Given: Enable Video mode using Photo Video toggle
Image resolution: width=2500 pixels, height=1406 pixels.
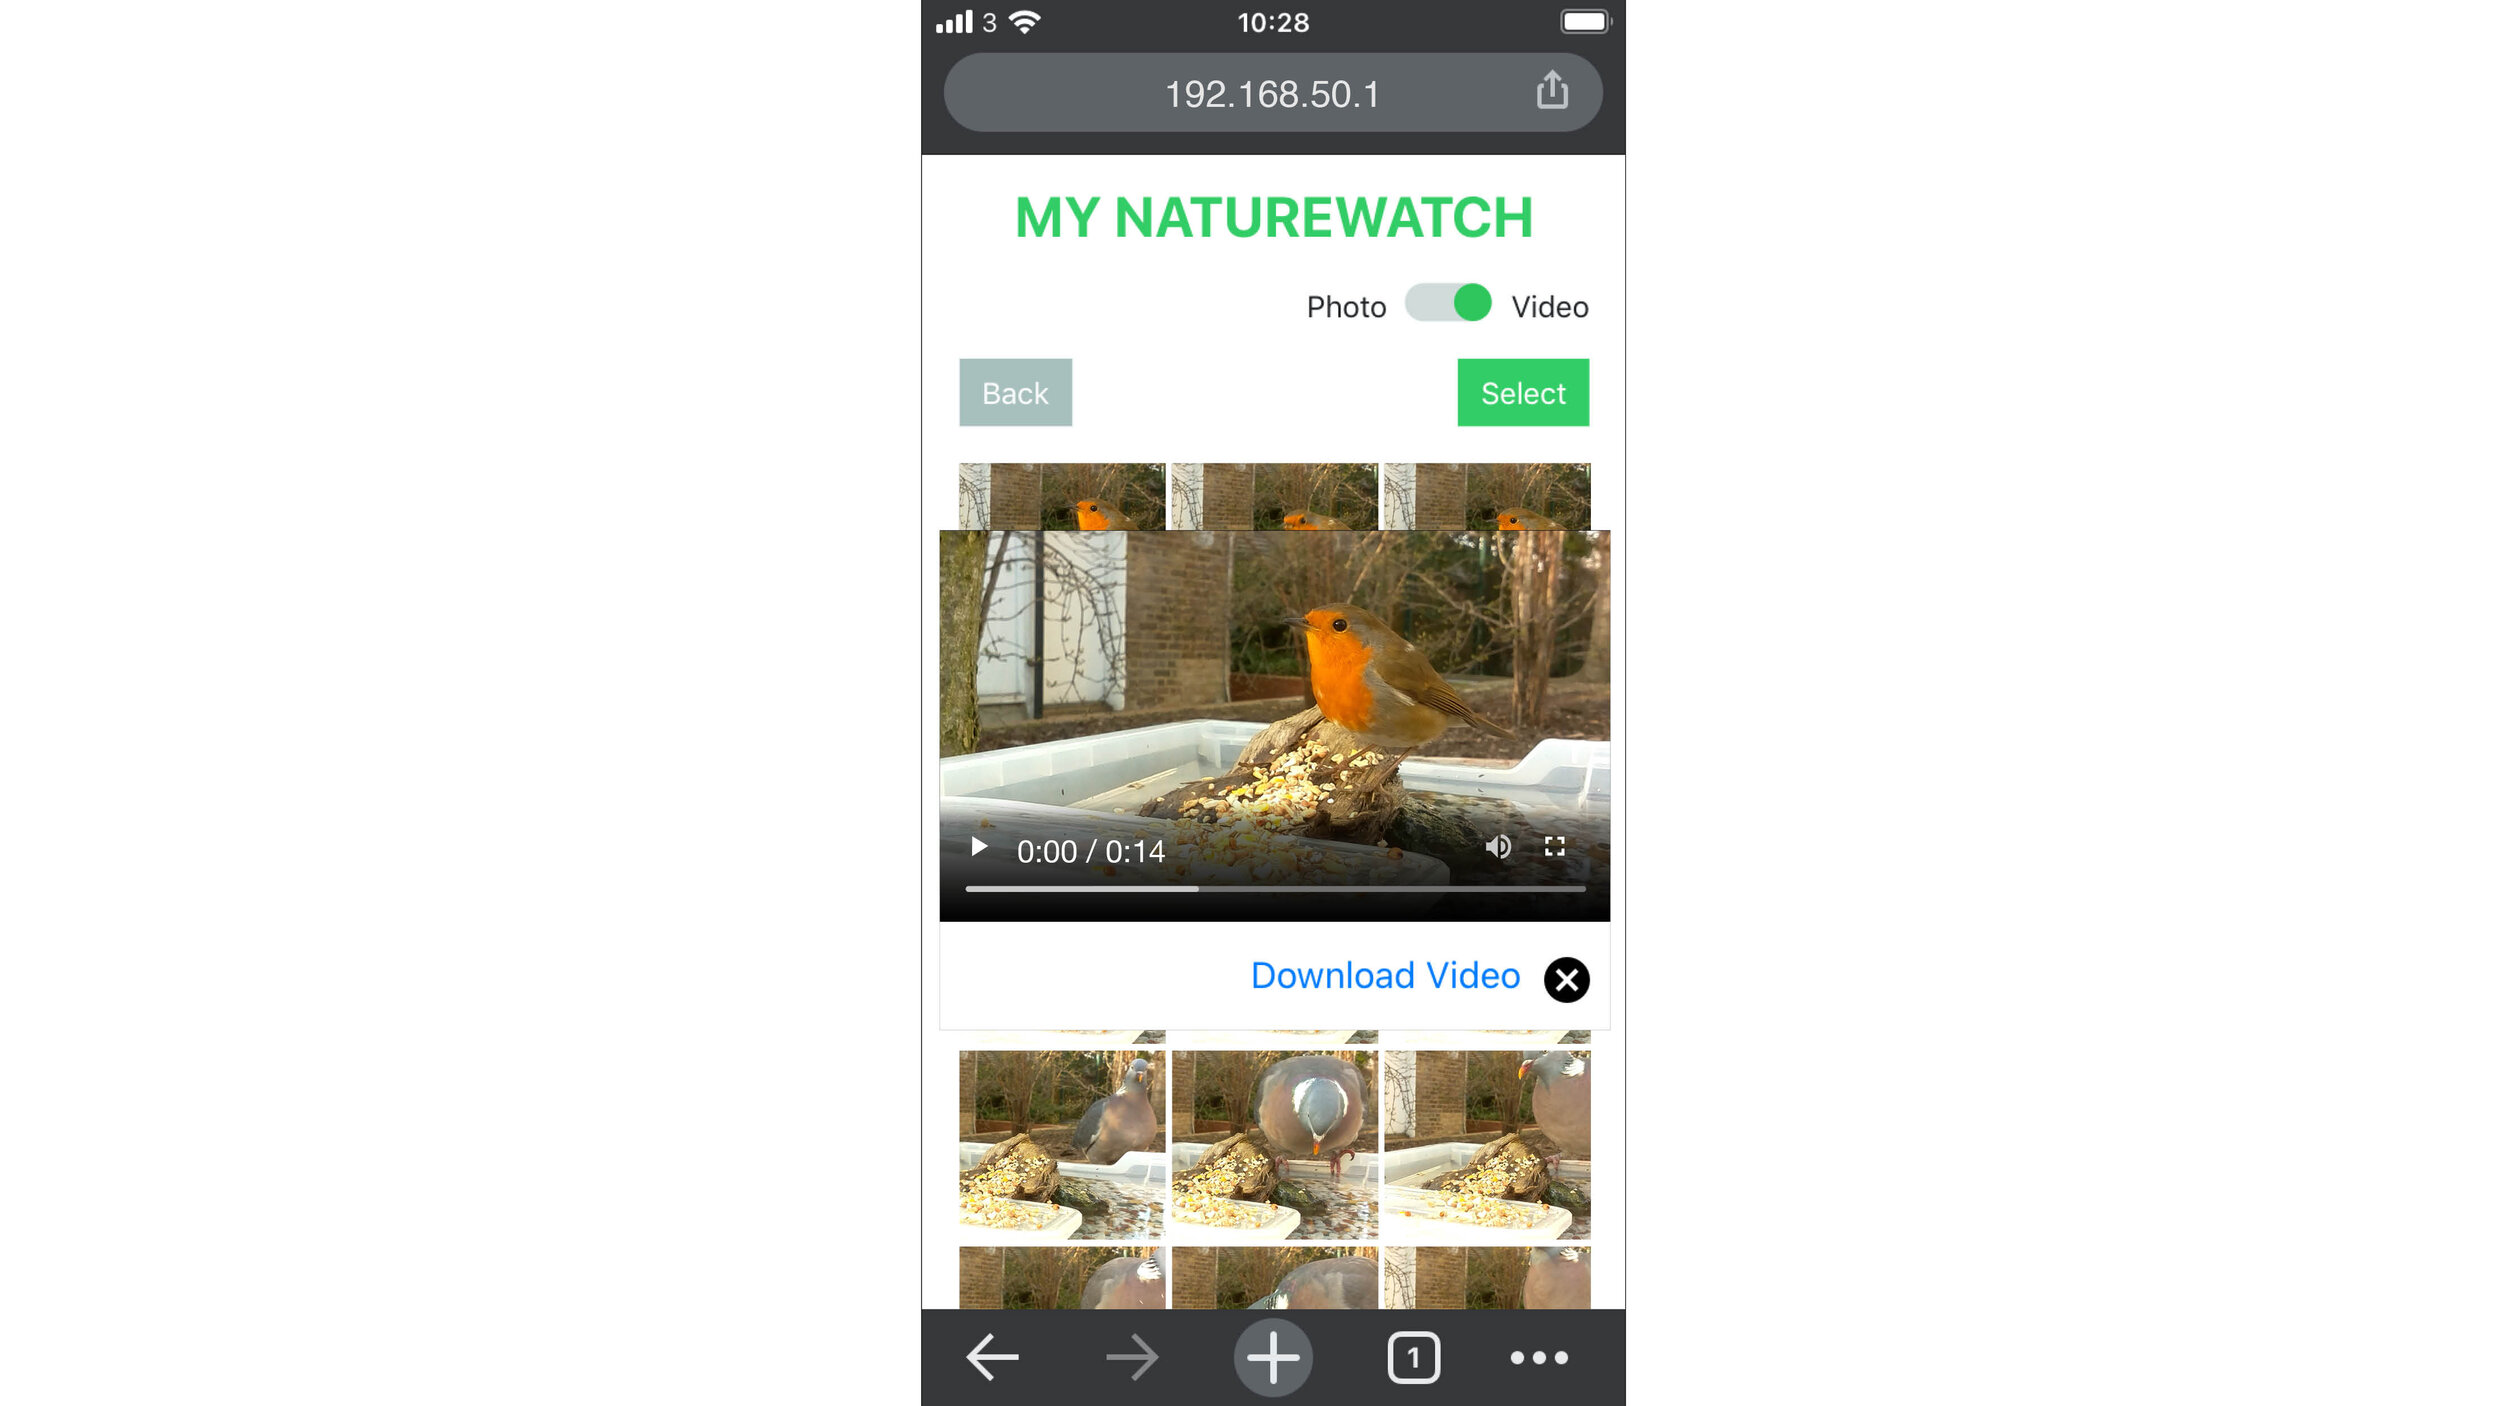Looking at the screenshot, I should point(1447,304).
